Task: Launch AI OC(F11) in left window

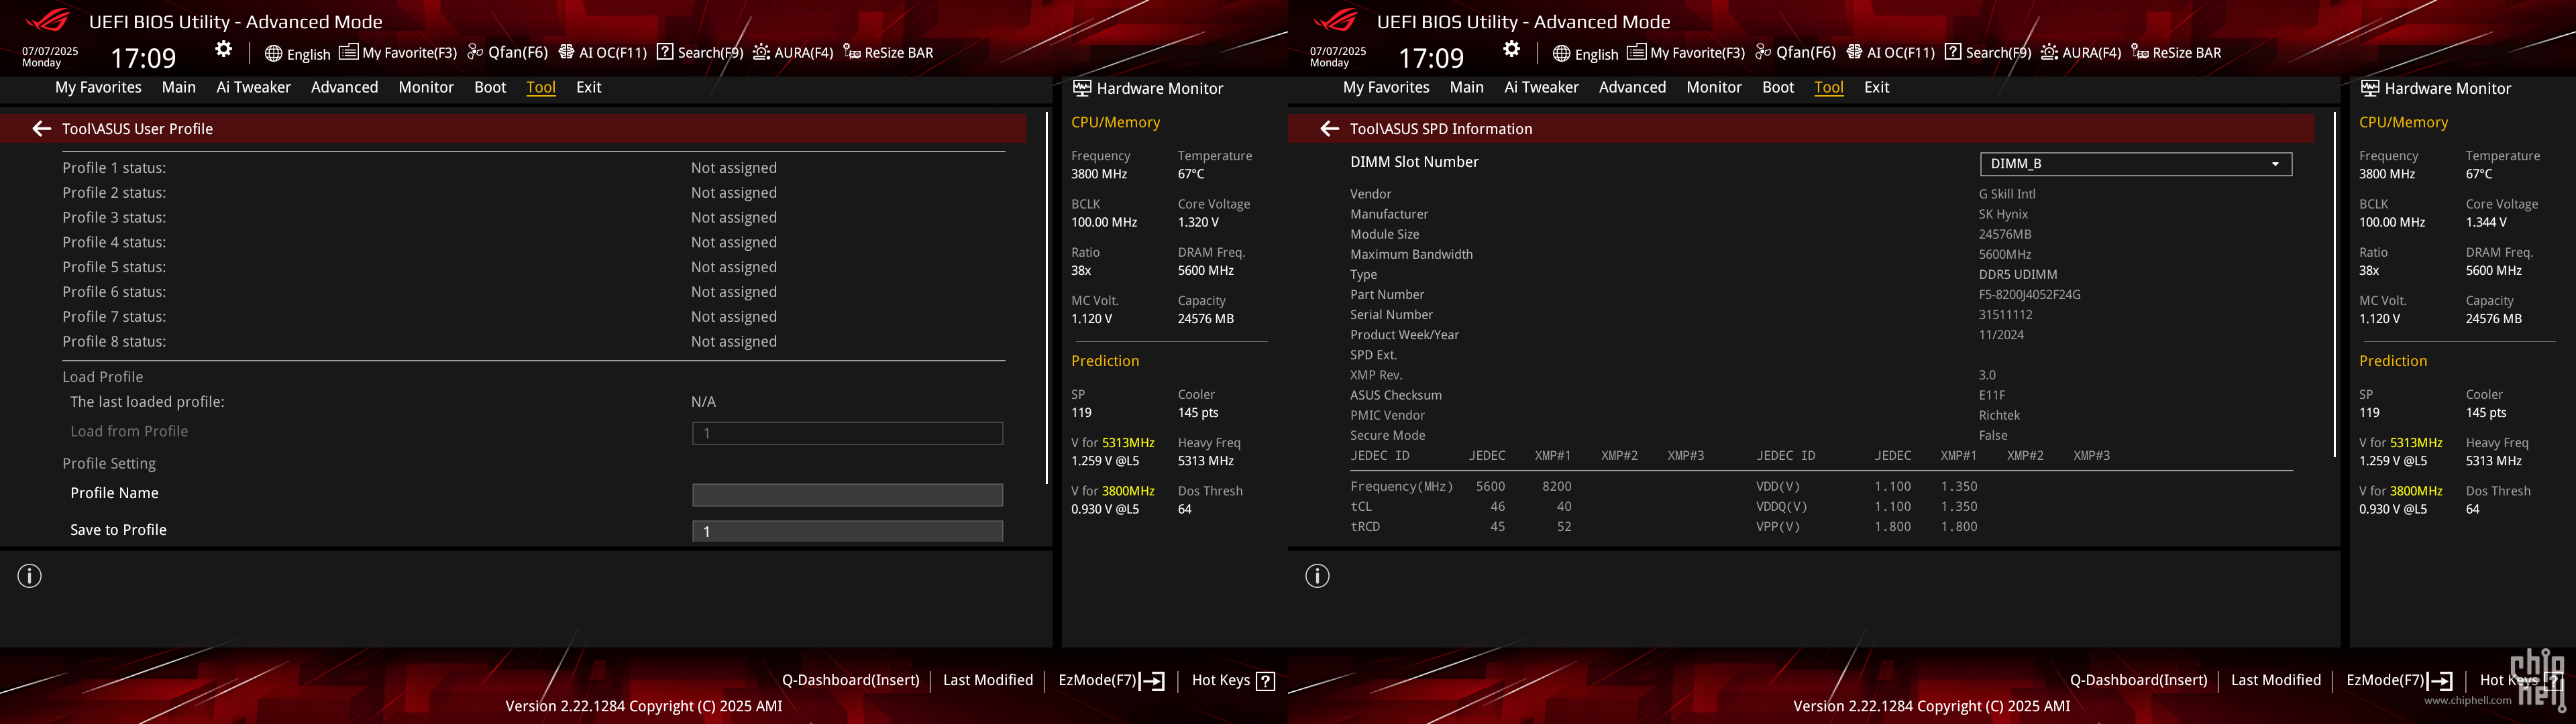Action: tap(602, 53)
